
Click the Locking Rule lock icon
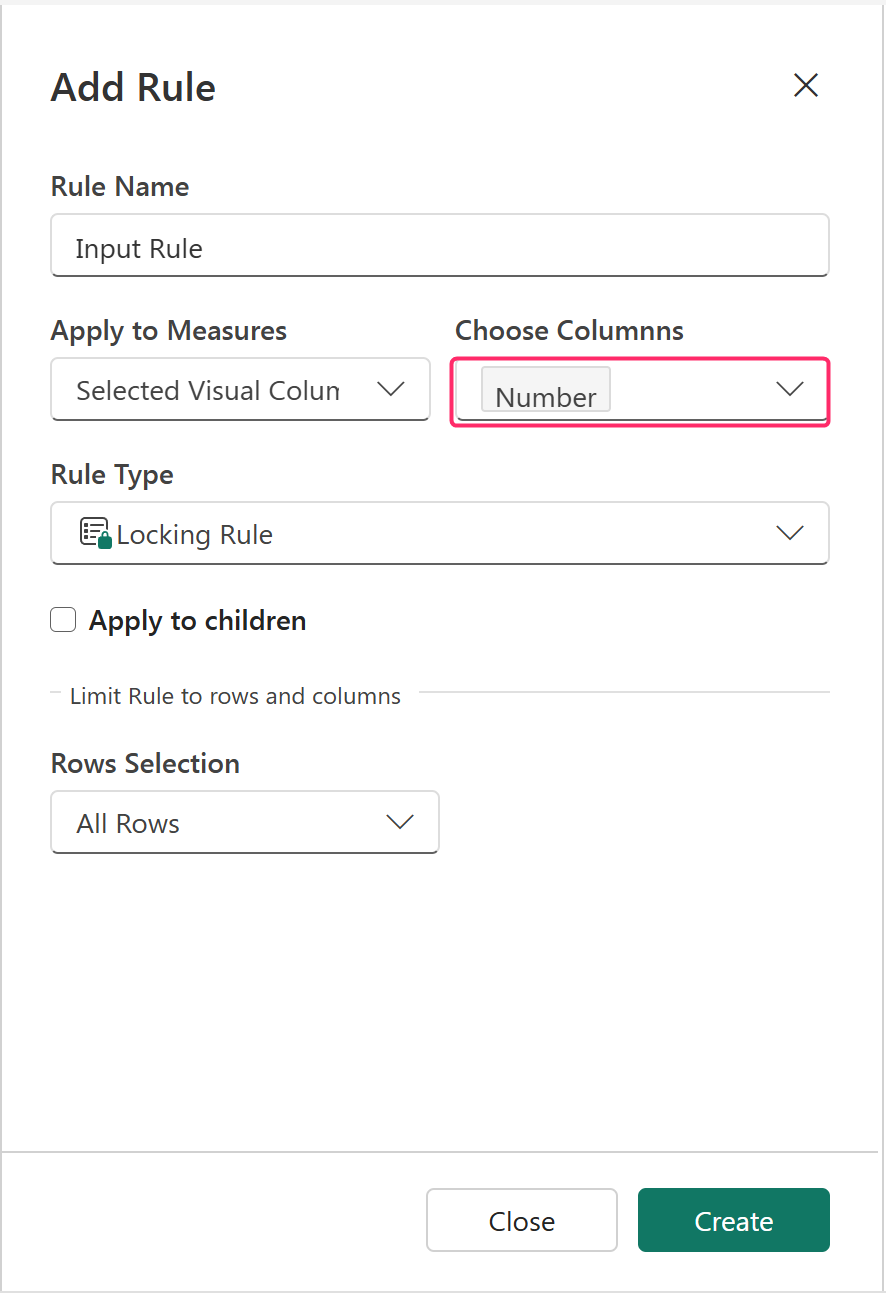tap(95, 534)
